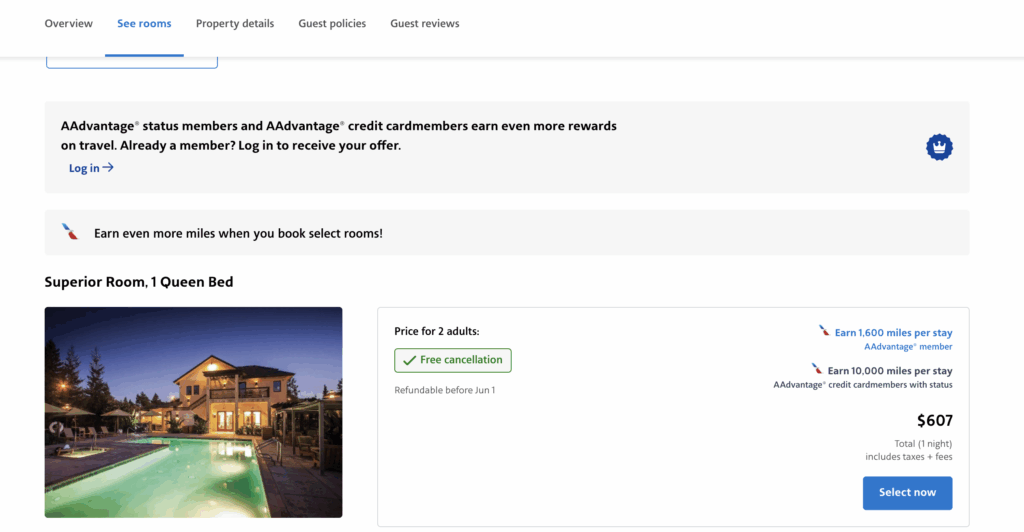Click the Earn 1,600 miles per stay link

pyautogui.click(x=893, y=332)
